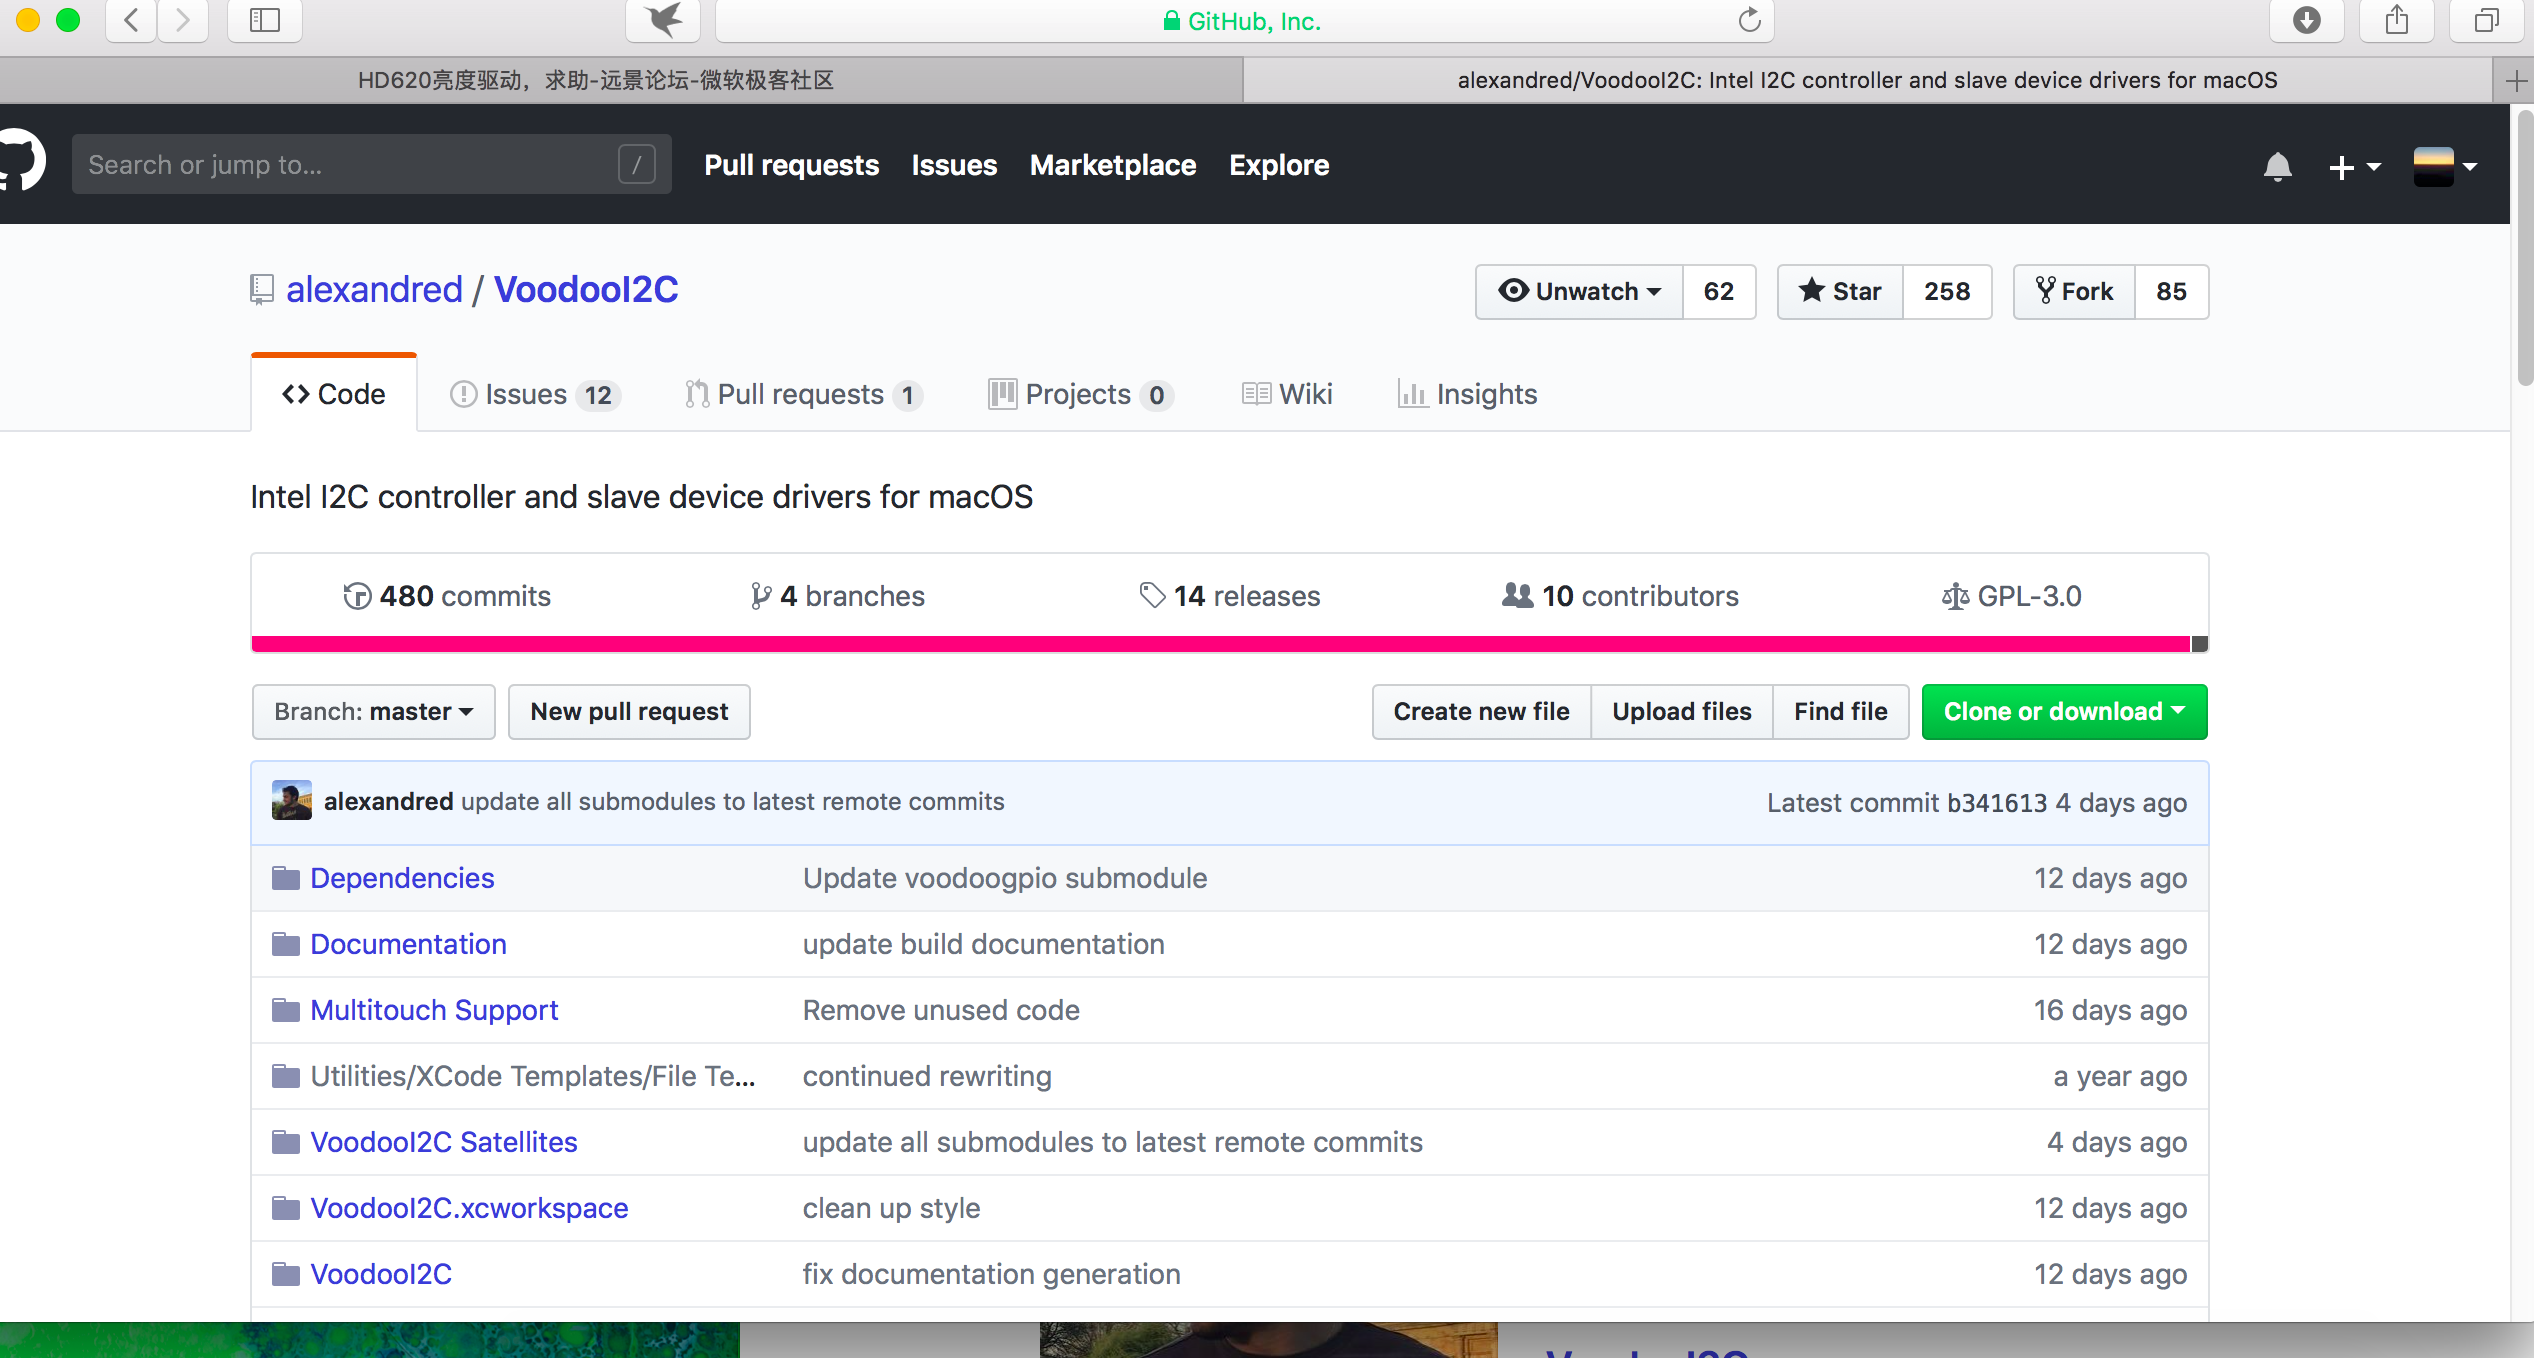Open the Insights tab
The image size is (2534, 1358).
coord(1467,394)
